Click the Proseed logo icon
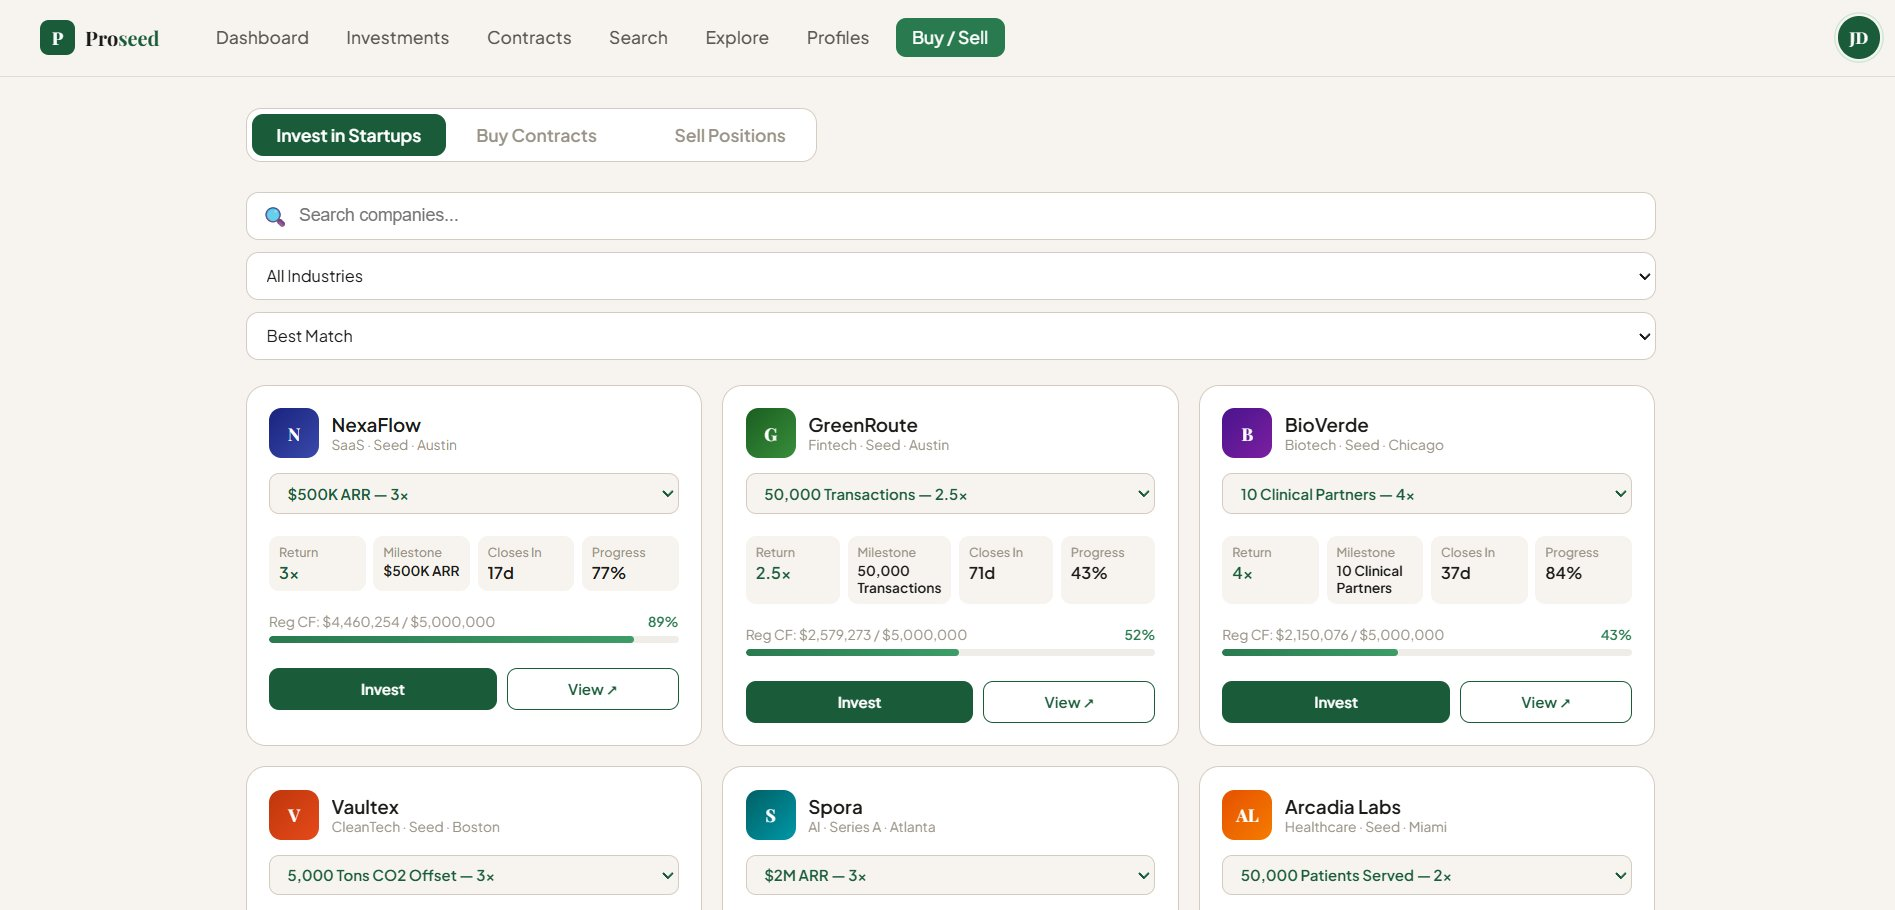This screenshot has width=1895, height=910. [x=57, y=38]
